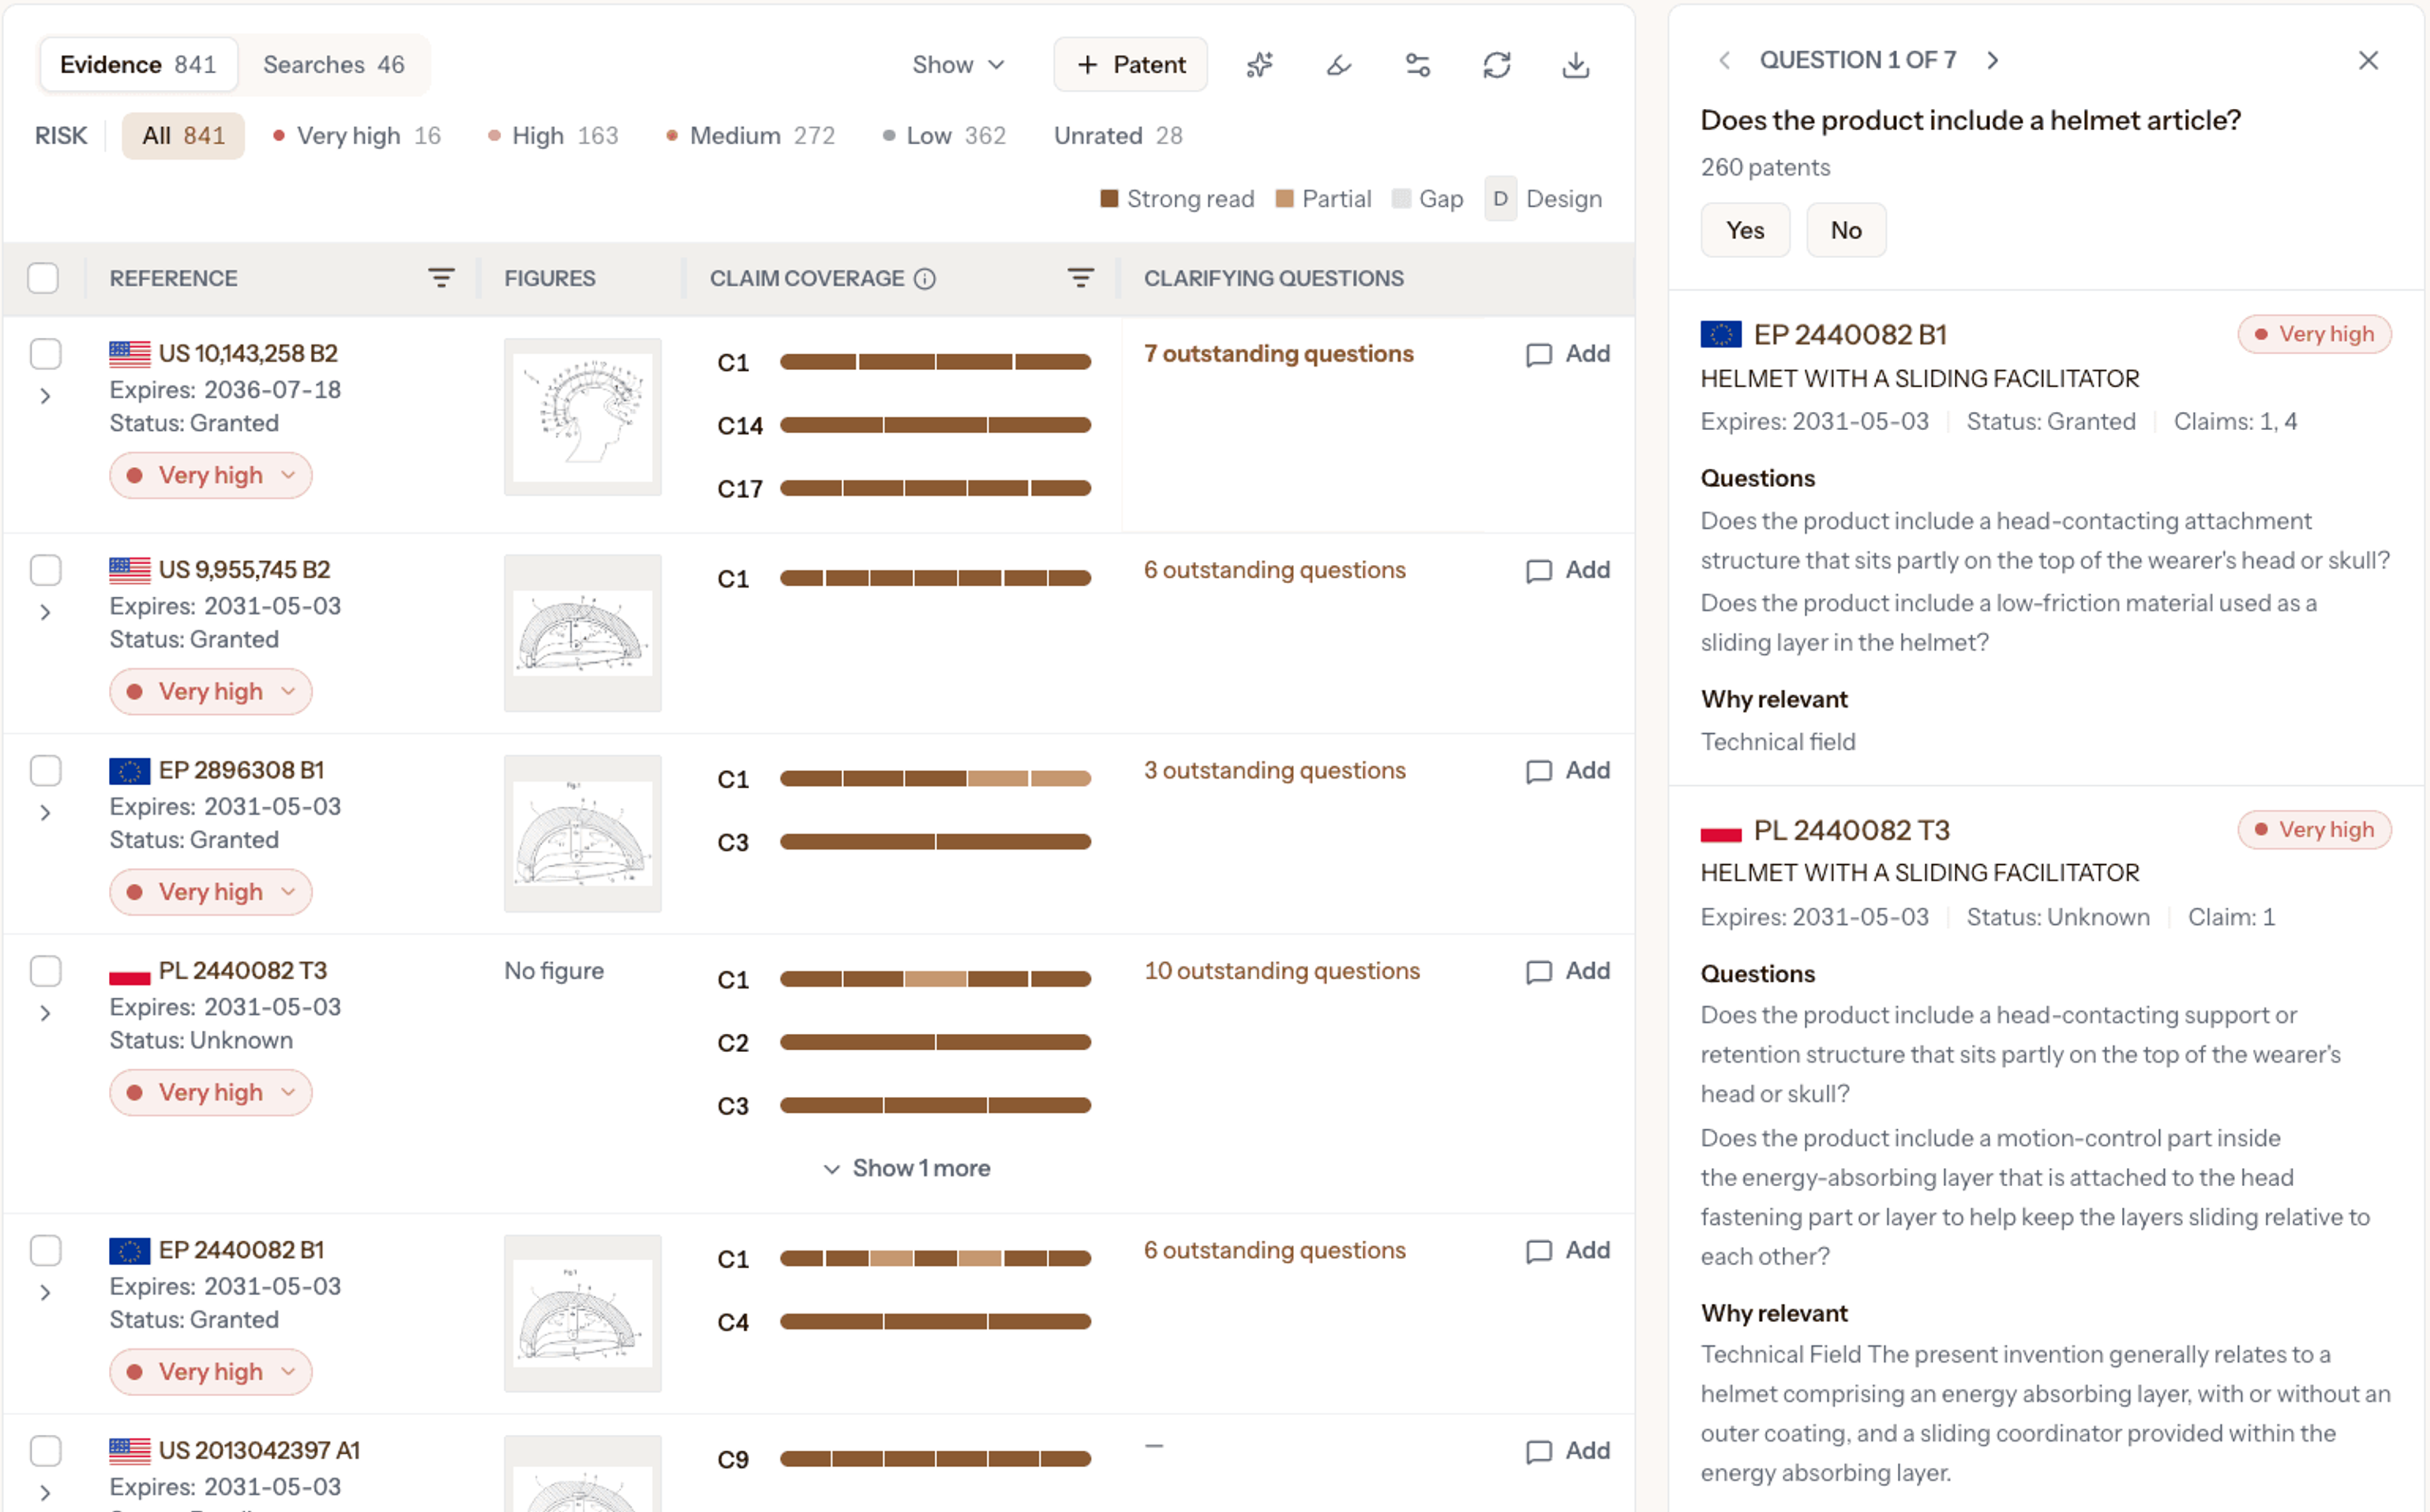The height and width of the screenshot is (1512, 2430).
Task: Click the download icon in toolbar
Action: (x=1576, y=65)
